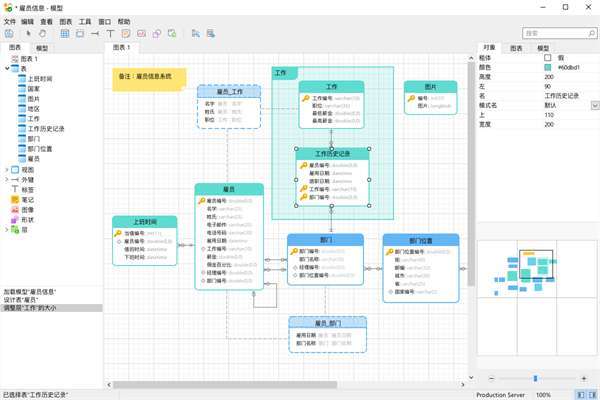
Task: Select 图表 1 item in the tree
Action: (x=29, y=59)
